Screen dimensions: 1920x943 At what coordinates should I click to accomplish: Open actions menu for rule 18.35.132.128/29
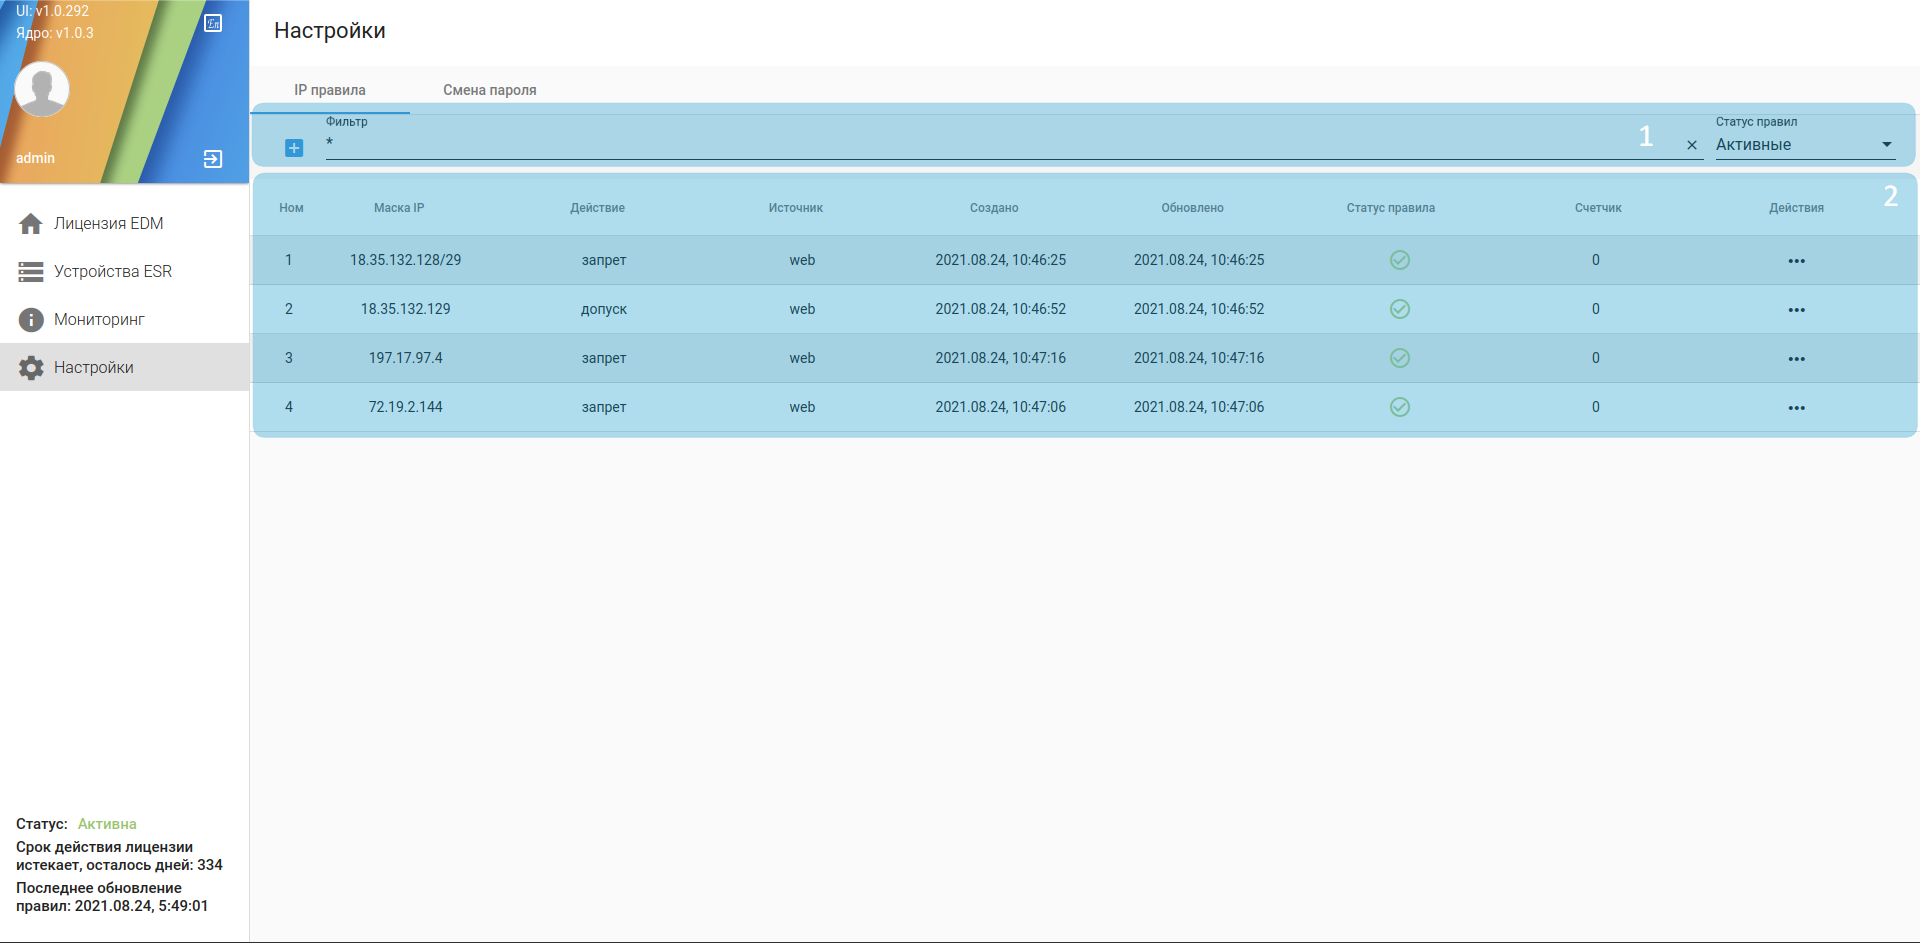coord(1797,261)
